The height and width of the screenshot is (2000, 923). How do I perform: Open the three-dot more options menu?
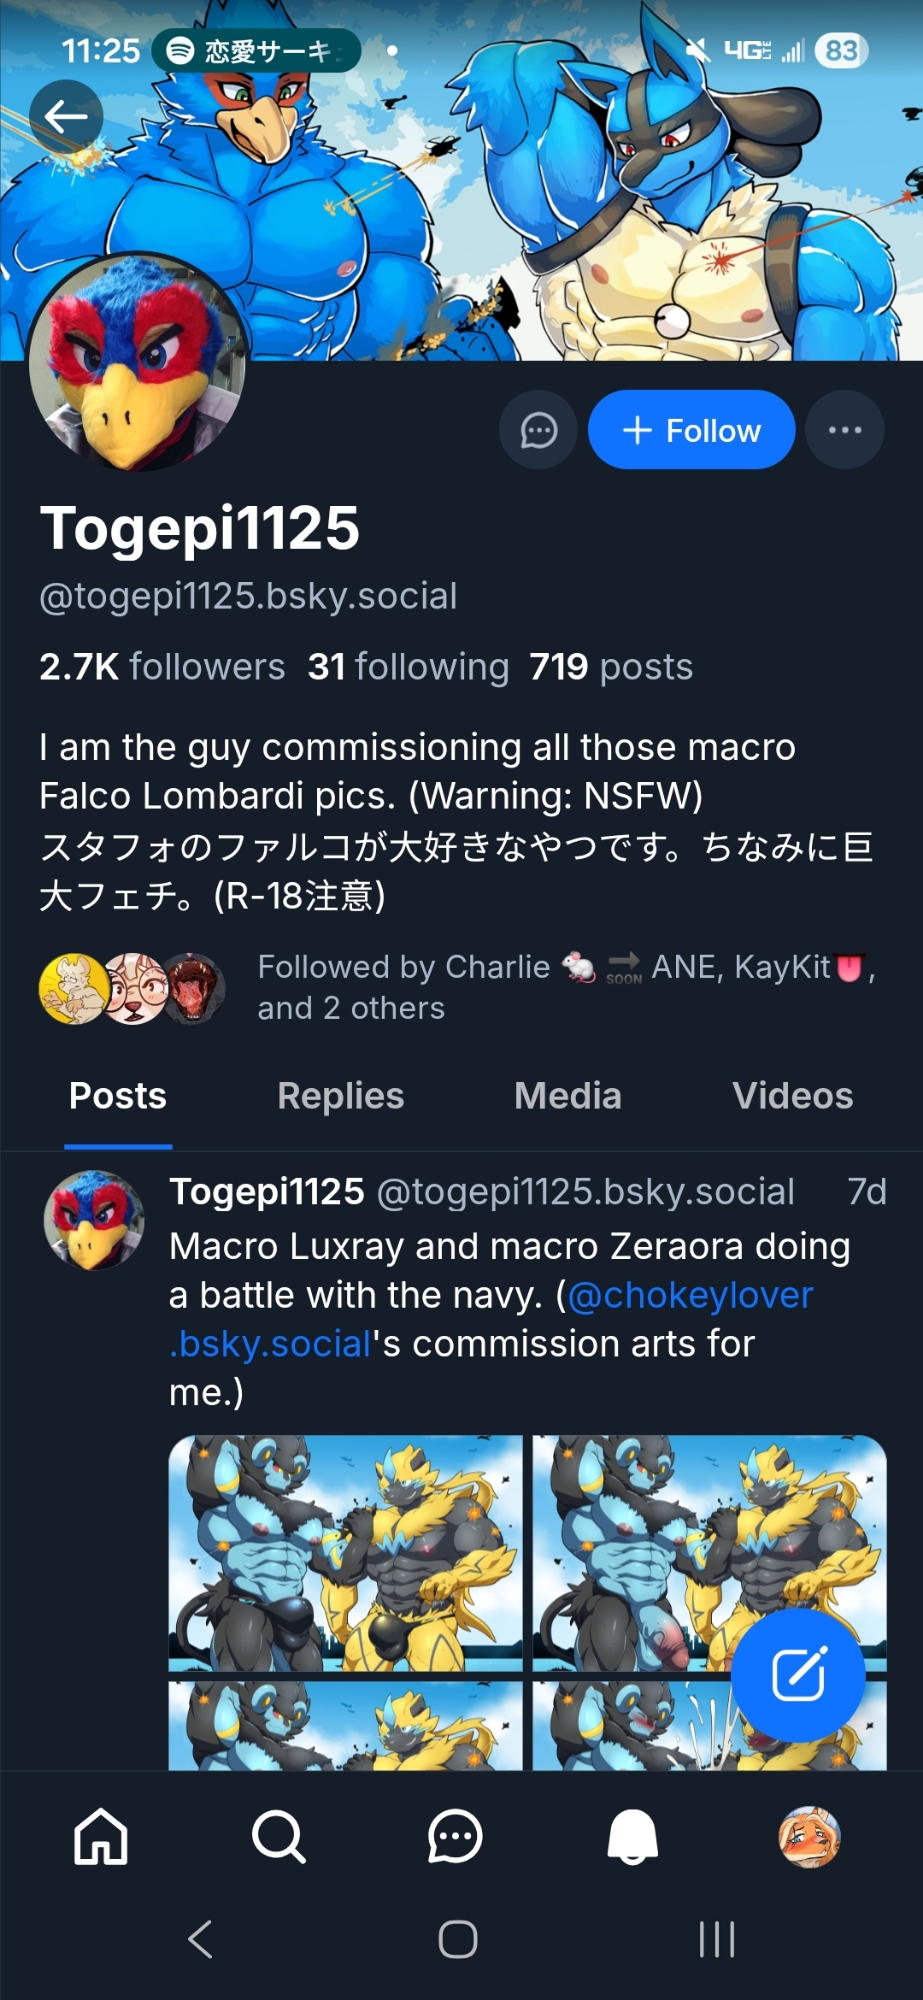click(x=844, y=431)
